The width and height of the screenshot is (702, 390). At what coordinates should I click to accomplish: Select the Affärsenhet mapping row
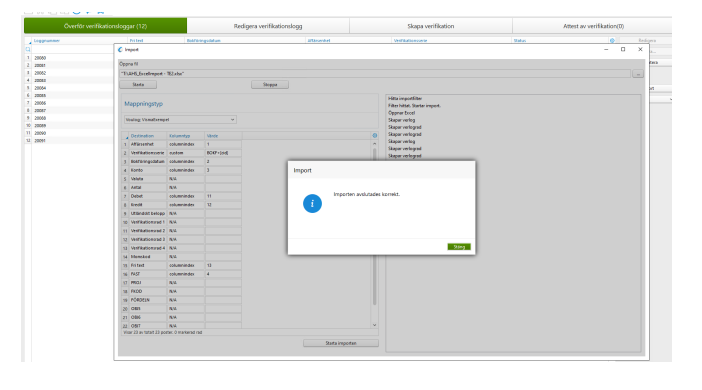pos(182,144)
